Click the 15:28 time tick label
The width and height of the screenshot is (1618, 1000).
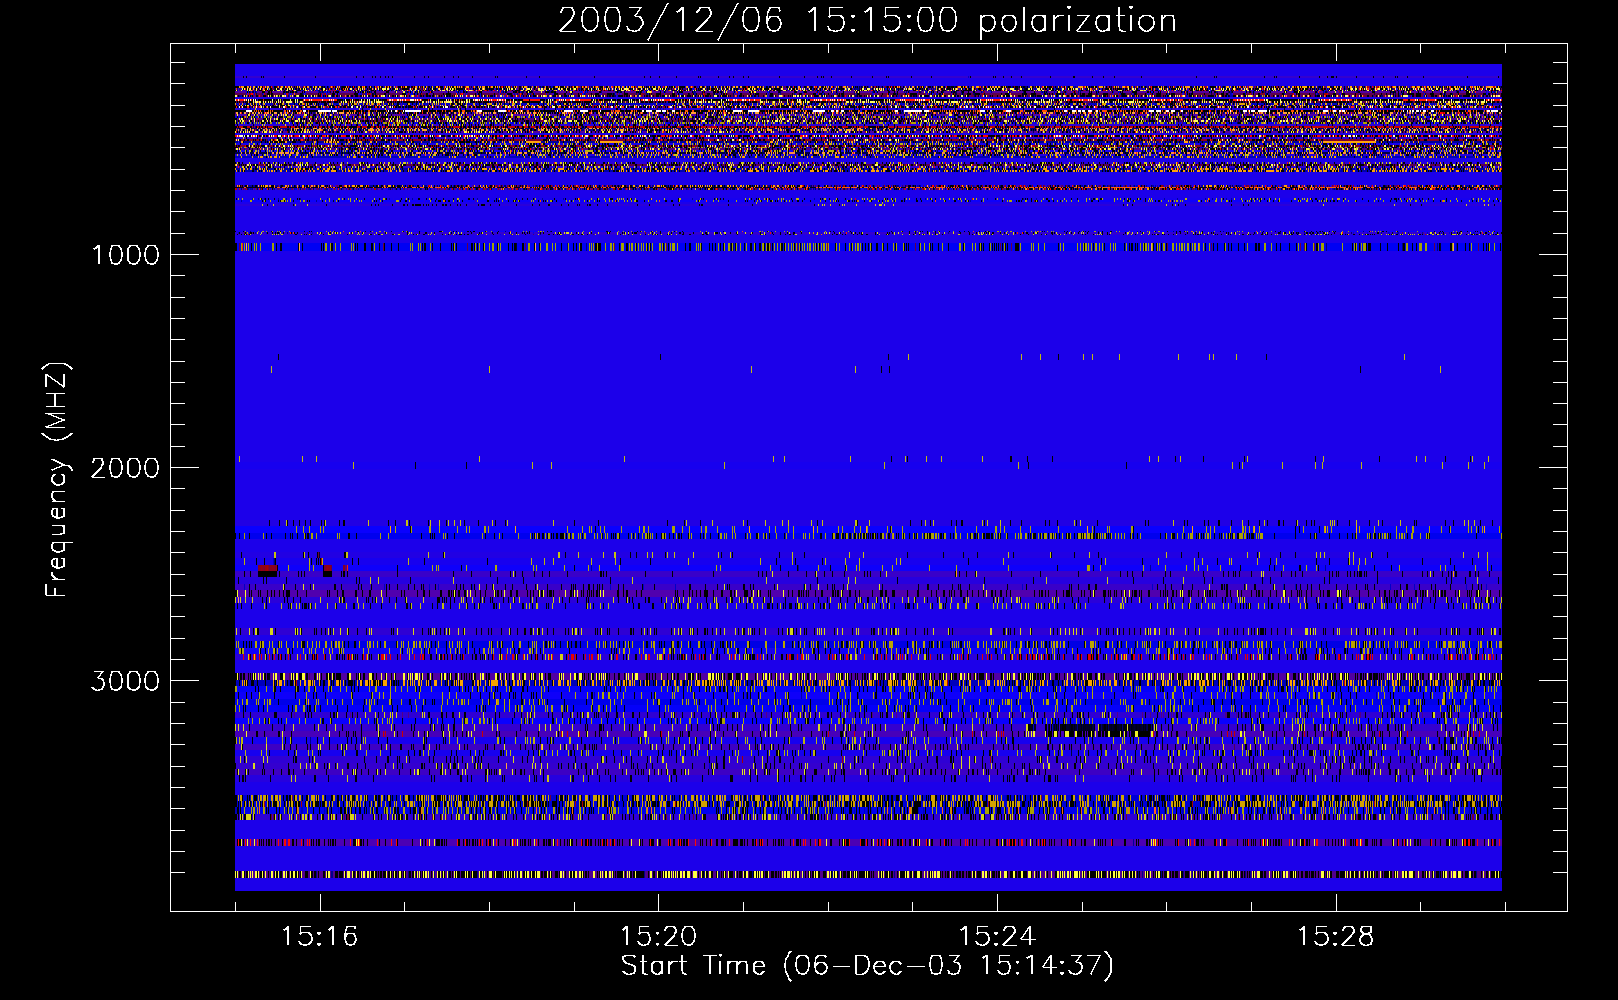pyautogui.click(x=1335, y=937)
